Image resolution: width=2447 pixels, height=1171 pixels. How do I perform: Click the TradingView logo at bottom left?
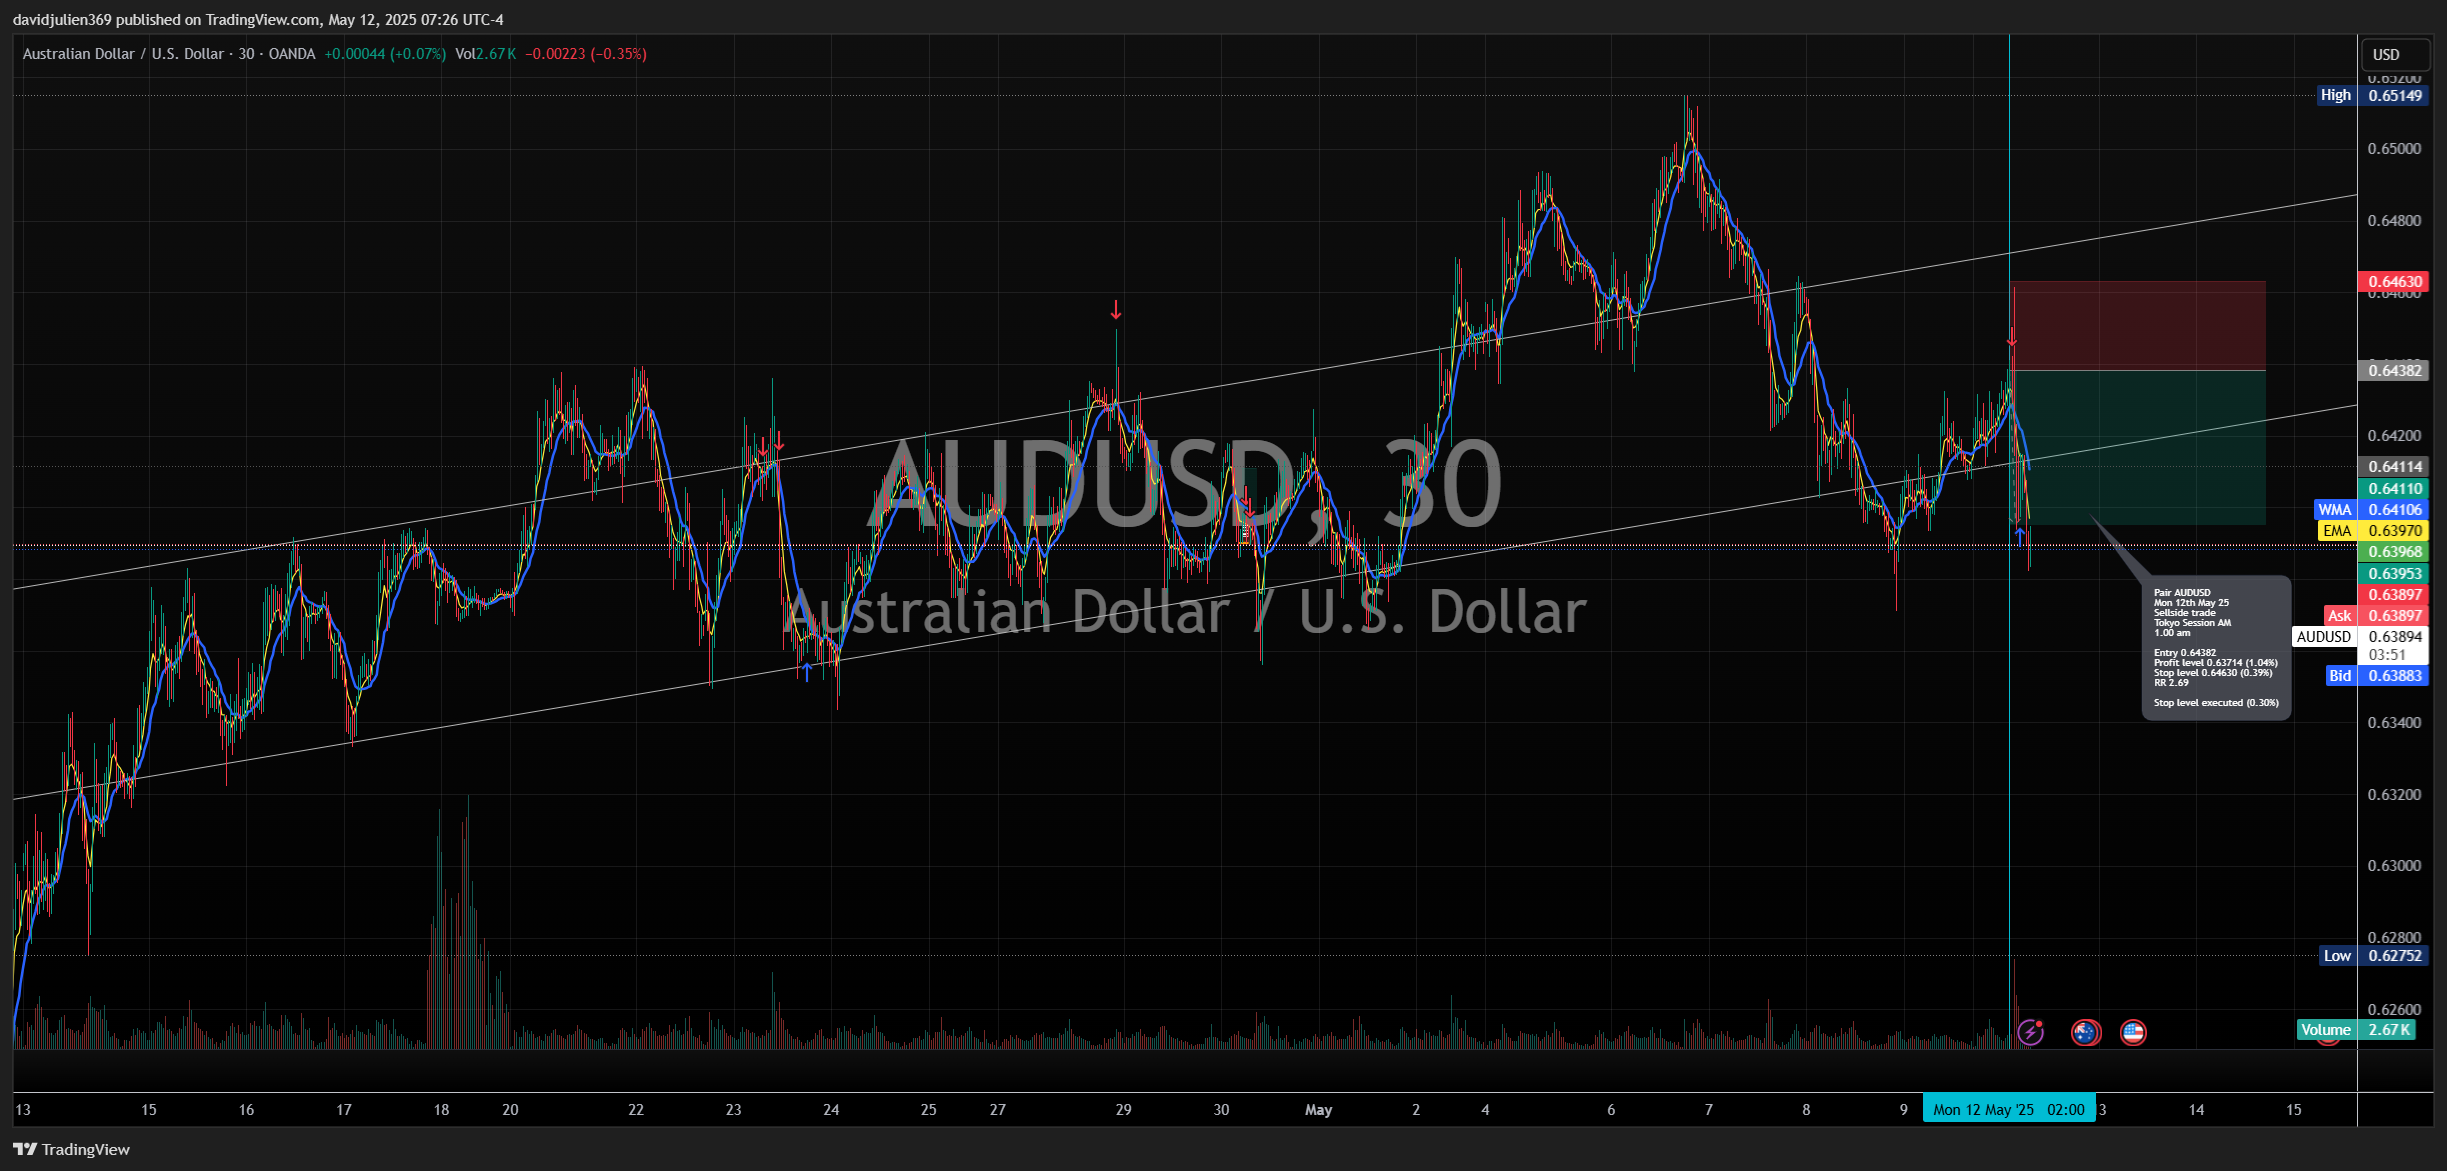pyautogui.click(x=71, y=1149)
